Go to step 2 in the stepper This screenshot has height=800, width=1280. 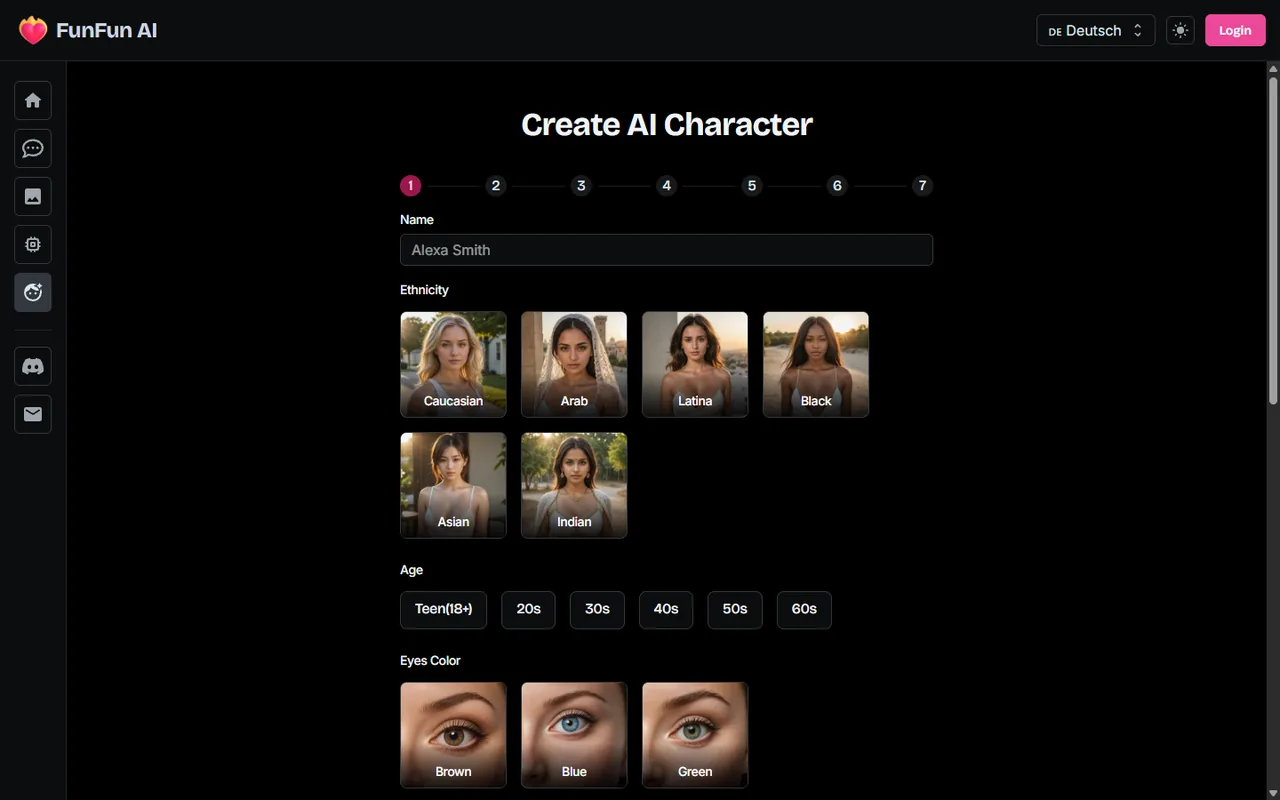pyautogui.click(x=495, y=185)
